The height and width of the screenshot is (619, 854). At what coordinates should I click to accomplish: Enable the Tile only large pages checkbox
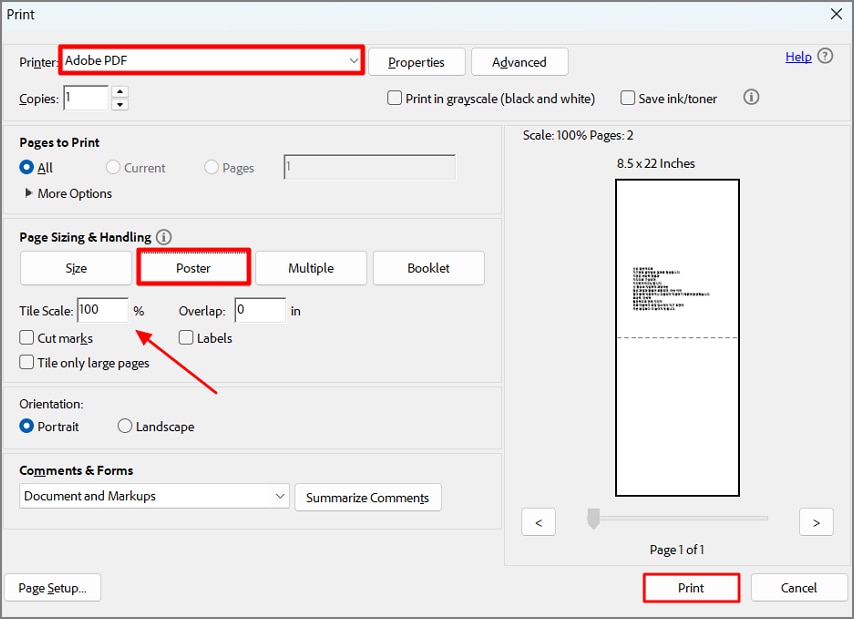(25, 363)
